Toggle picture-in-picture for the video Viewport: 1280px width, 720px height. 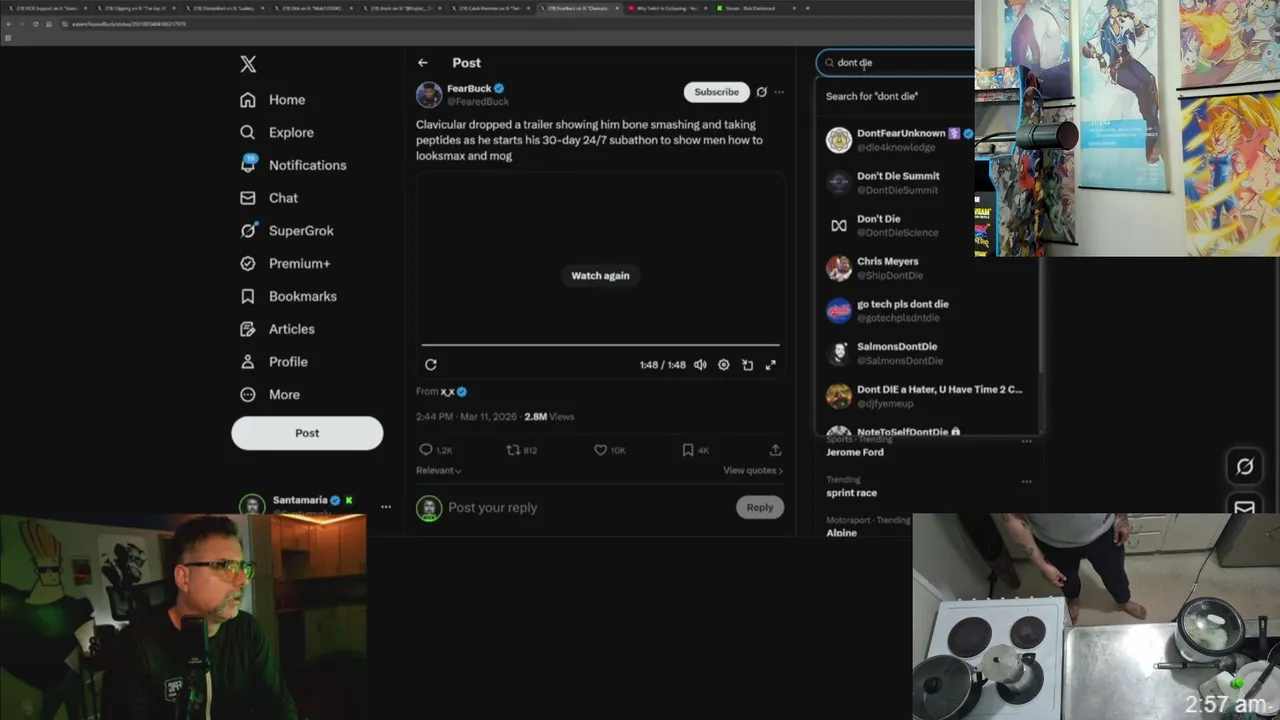747,365
